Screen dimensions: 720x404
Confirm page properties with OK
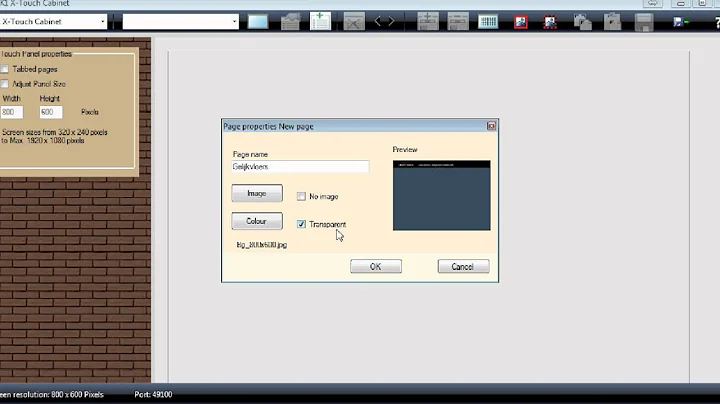click(376, 266)
